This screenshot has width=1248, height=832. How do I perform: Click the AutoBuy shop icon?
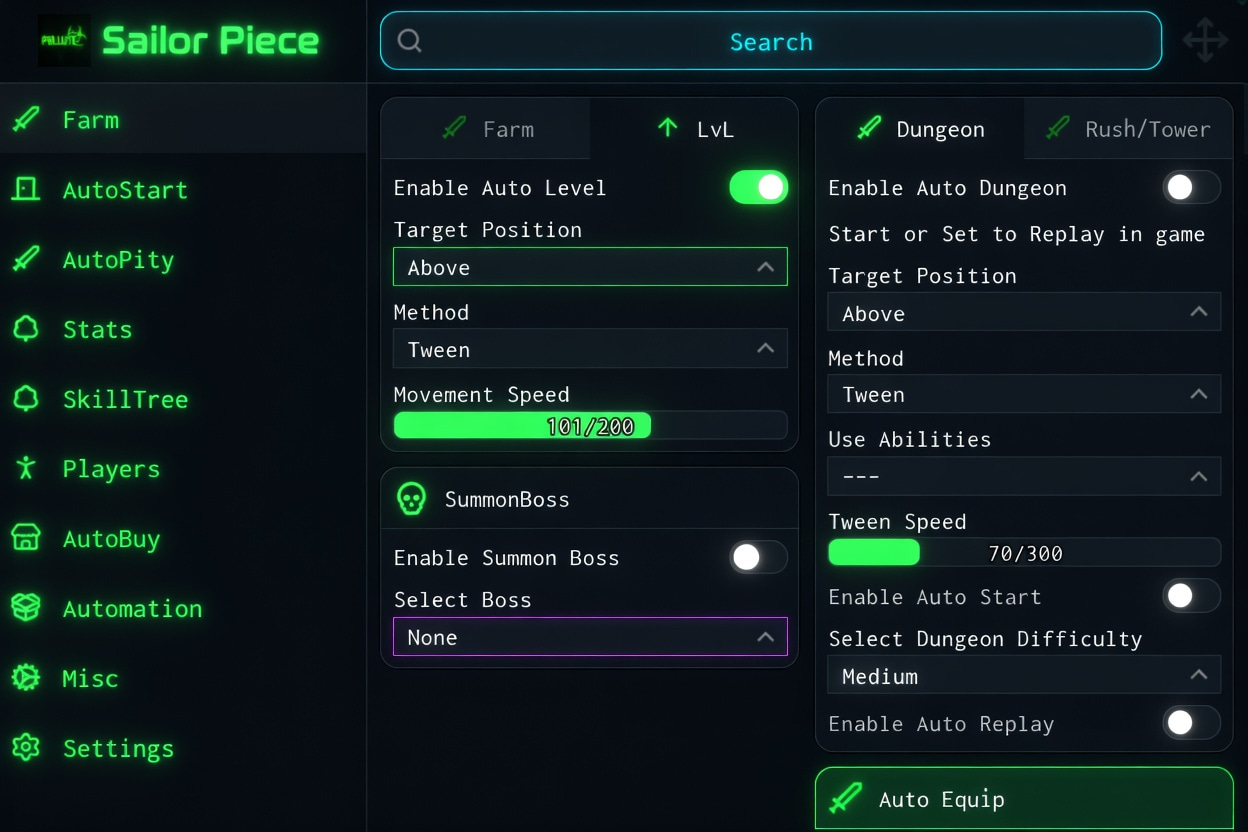tap(26, 538)
